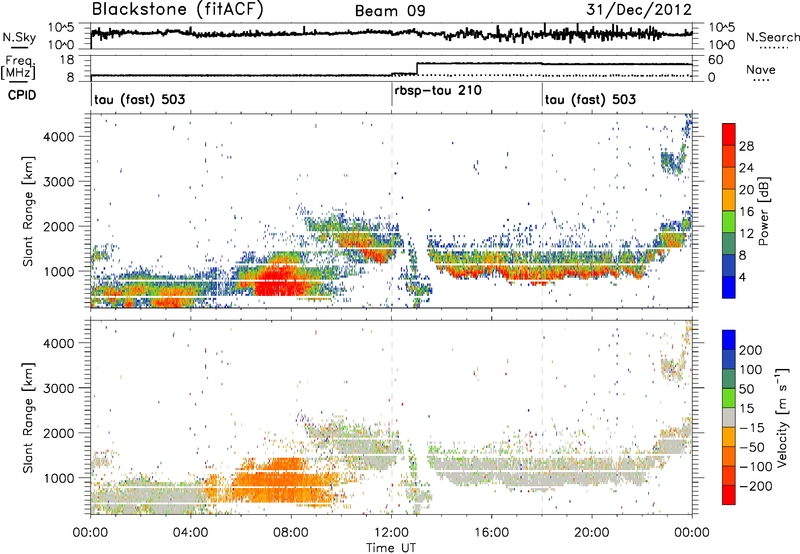Click the '04:00' time tick label
Screen dimensions: 800x554
(x=190, y=533)
